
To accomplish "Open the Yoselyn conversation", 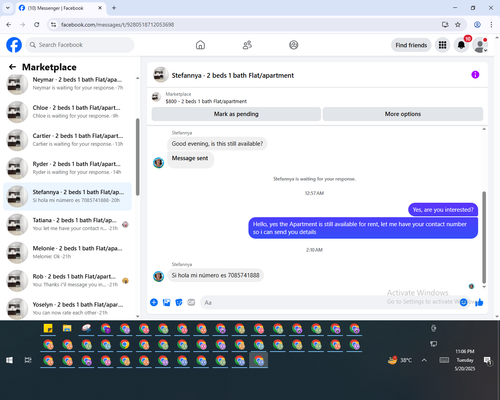I will (x=67, y=309).
